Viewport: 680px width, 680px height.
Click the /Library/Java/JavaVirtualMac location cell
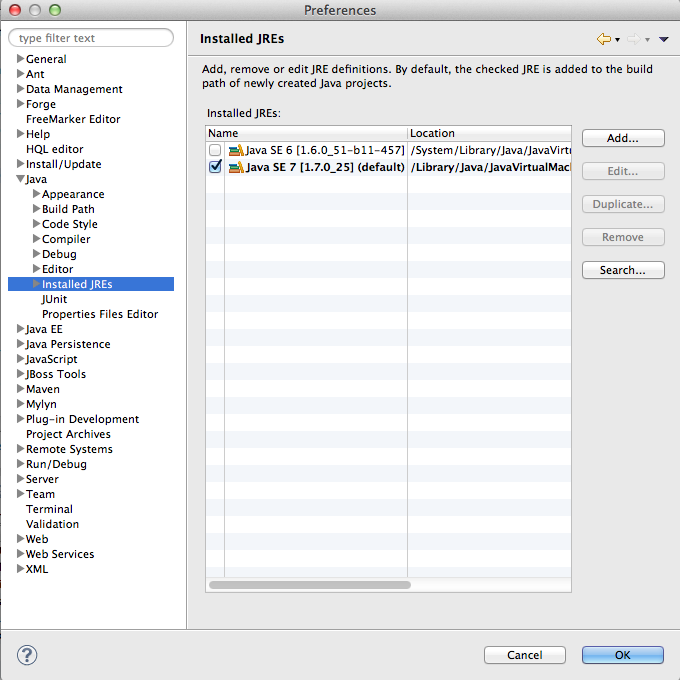point(490,167)
